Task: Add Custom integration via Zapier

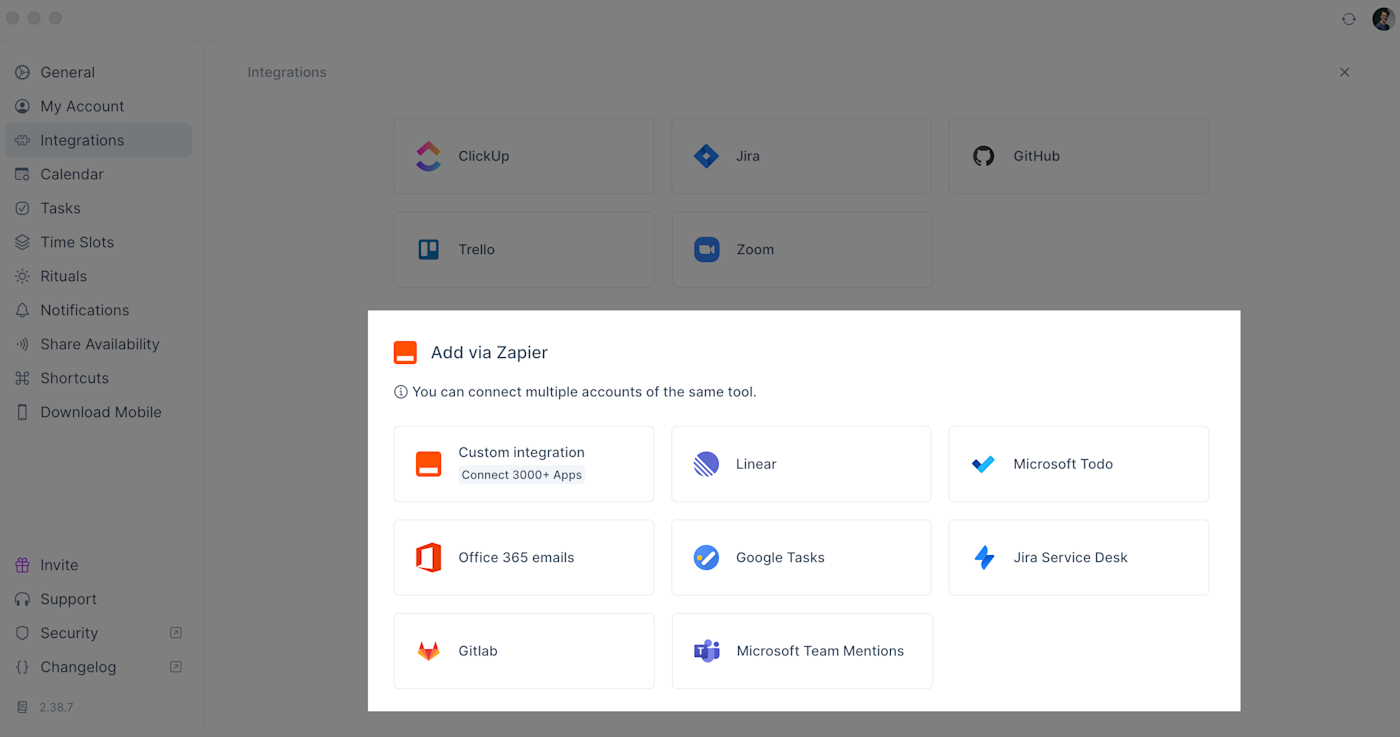Action: [x=524, y=464]
